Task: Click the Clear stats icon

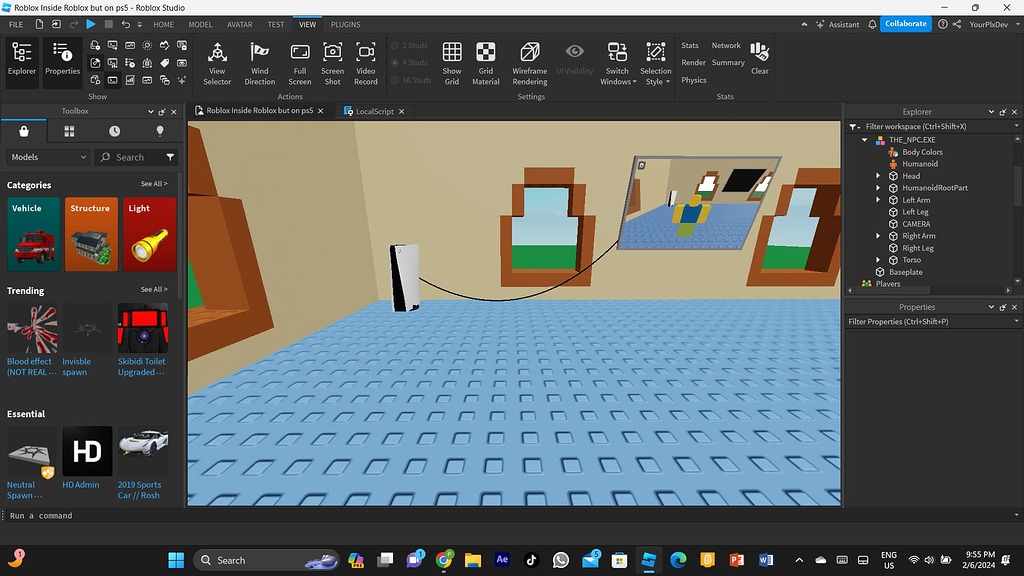Action: tap(760, 56)
